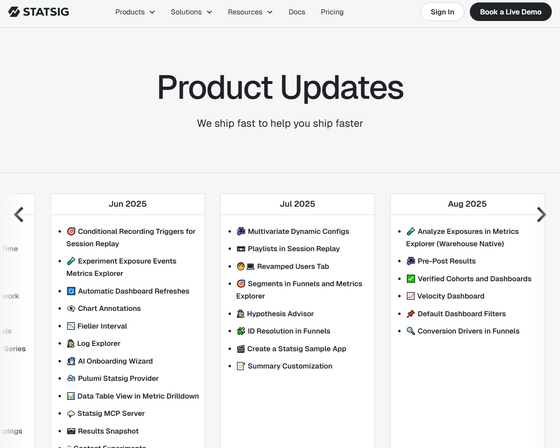Image resolution: width=560 pixels, height=448 pixels.
Task: Click the Jun 2025 column header
Action: click(128, 204)
